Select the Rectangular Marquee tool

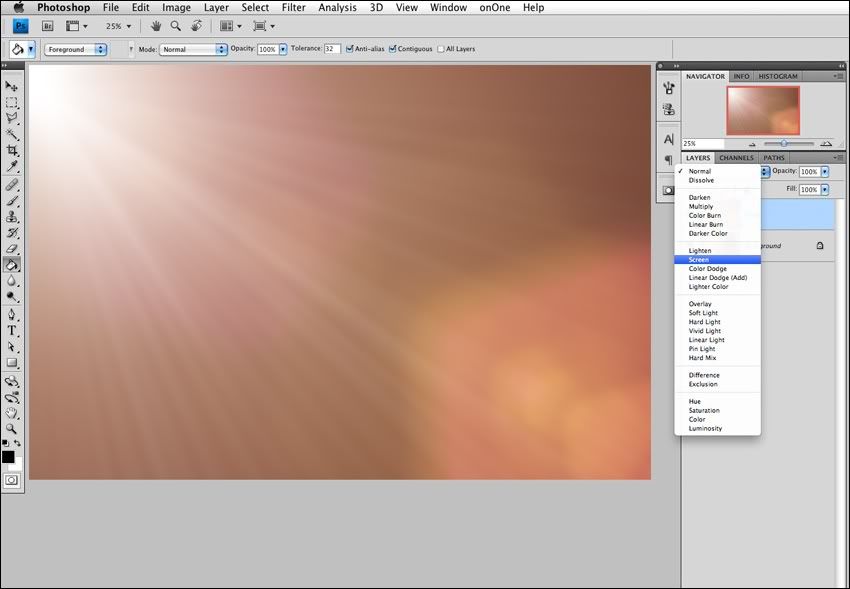(x=11, y=102)
